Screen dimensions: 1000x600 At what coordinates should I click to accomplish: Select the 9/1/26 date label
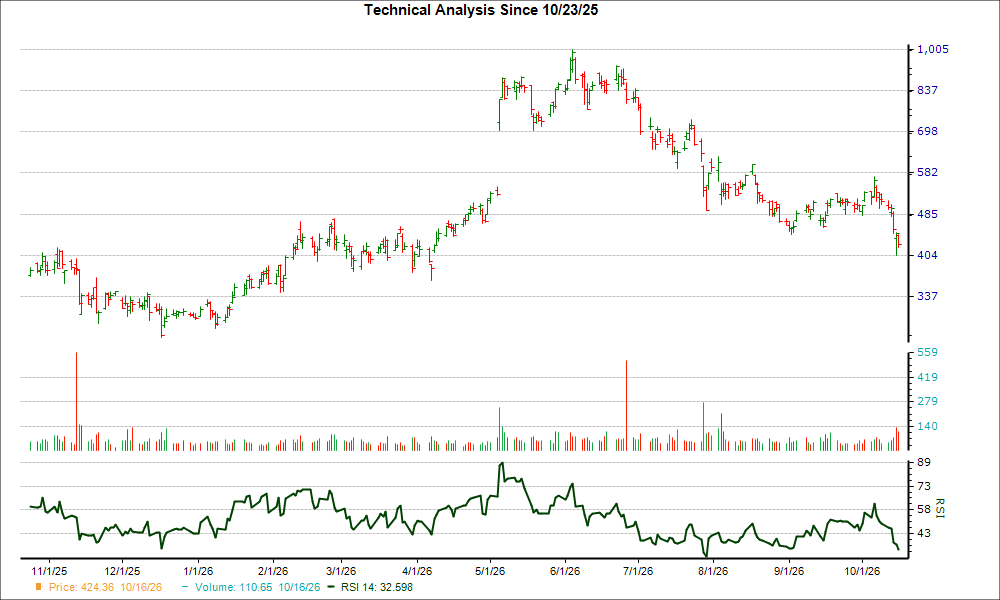point(789,571)
